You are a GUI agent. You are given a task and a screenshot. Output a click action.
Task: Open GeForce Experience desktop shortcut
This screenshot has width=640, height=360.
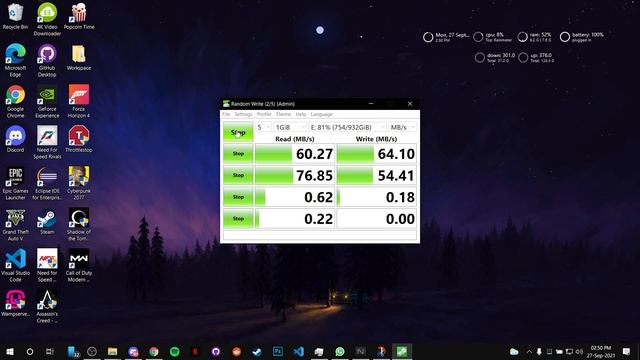click(x=47, y=101)
